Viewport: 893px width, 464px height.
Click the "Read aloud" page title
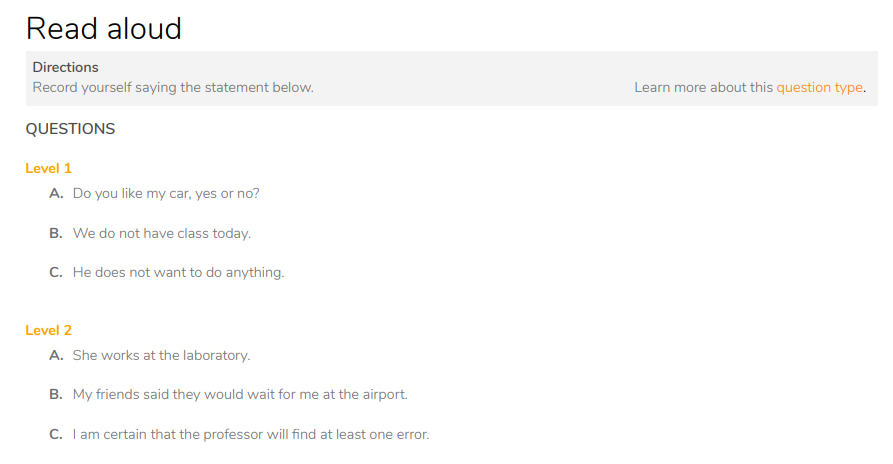tap(104, 28)
